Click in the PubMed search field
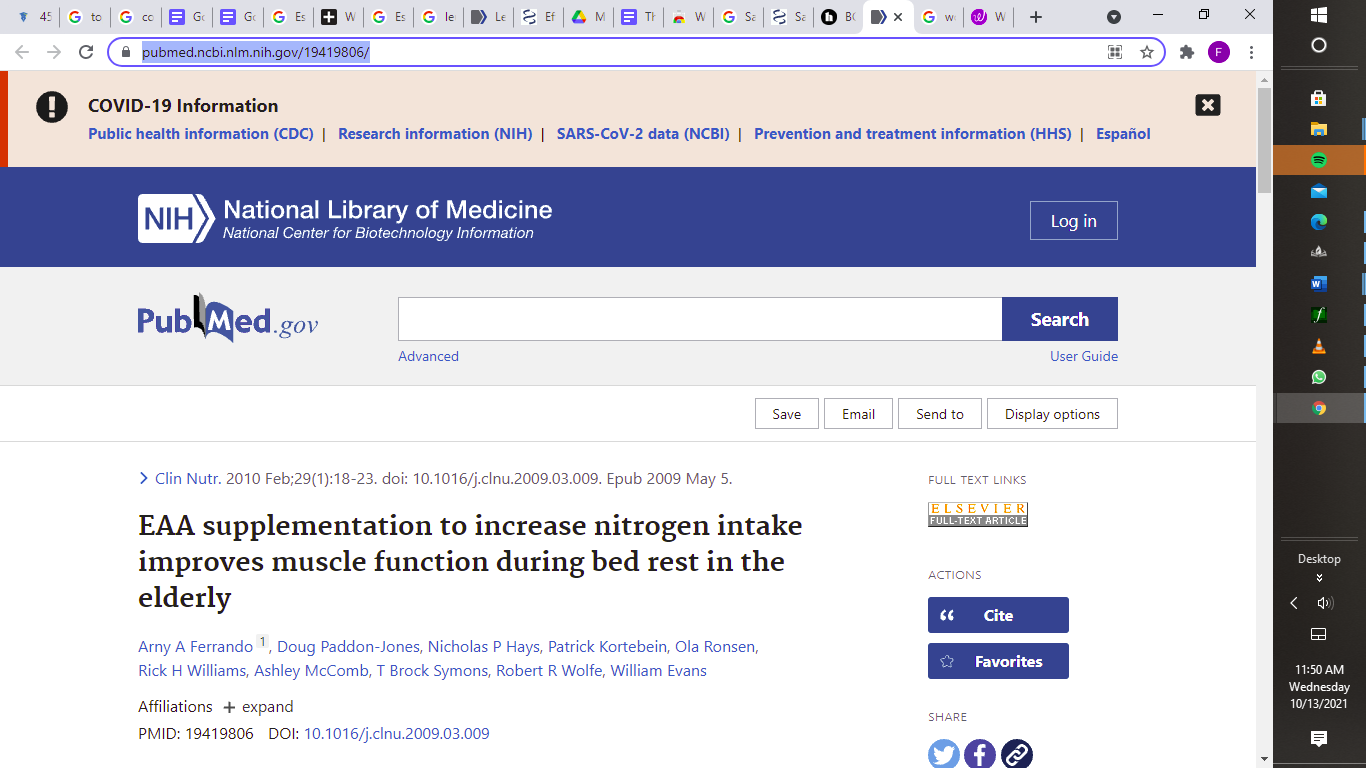Image resolution: width=1366 pixels, height=768 pixels. 699,319
